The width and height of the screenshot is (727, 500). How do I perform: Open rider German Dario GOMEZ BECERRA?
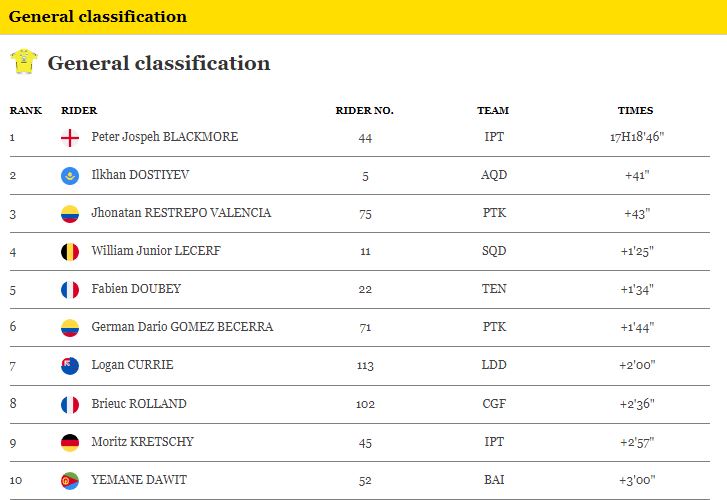tap(182, 327)
